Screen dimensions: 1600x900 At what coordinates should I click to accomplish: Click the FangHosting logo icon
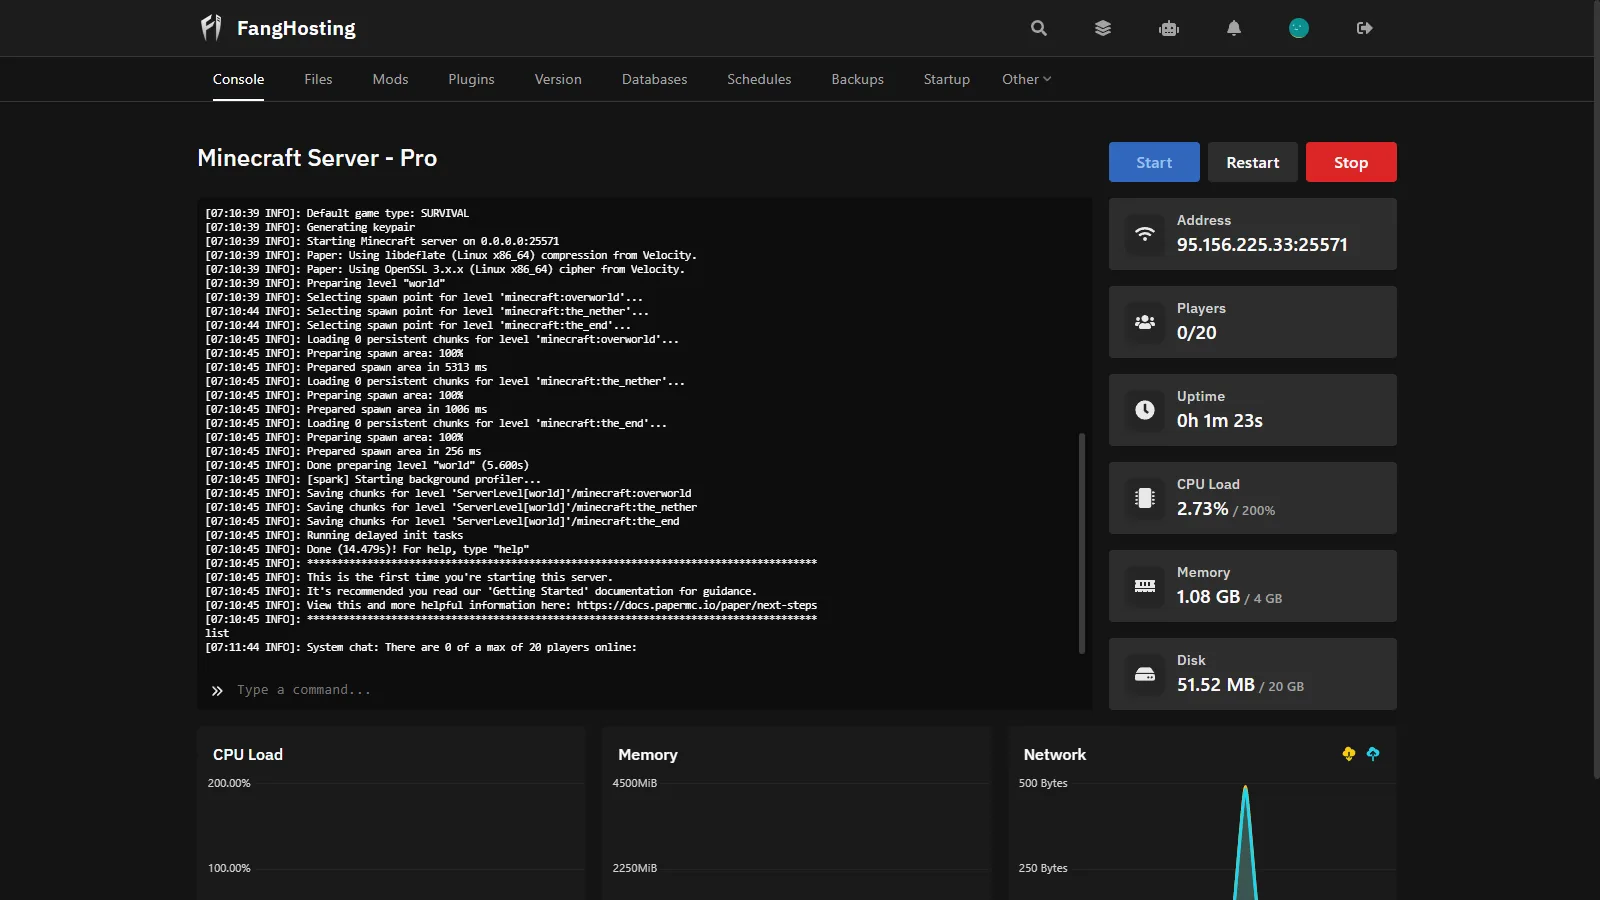[211, 27]
